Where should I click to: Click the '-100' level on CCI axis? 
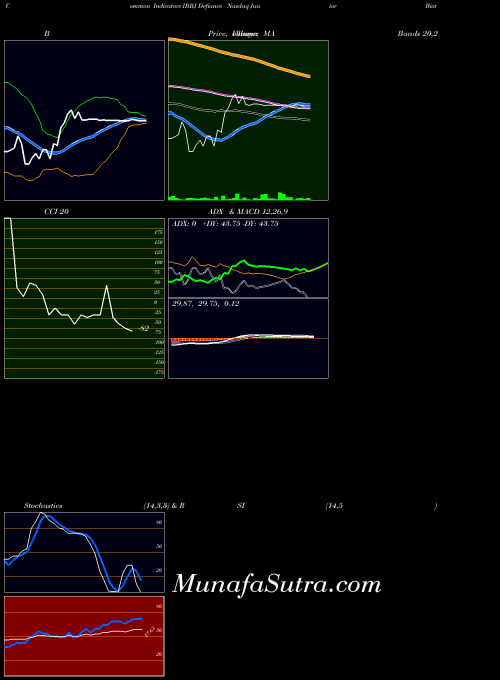click(x=158, y=342)
